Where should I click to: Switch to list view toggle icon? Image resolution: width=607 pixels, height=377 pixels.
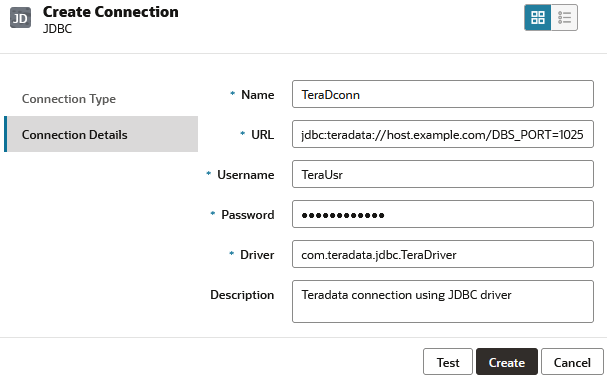[564, 17]
